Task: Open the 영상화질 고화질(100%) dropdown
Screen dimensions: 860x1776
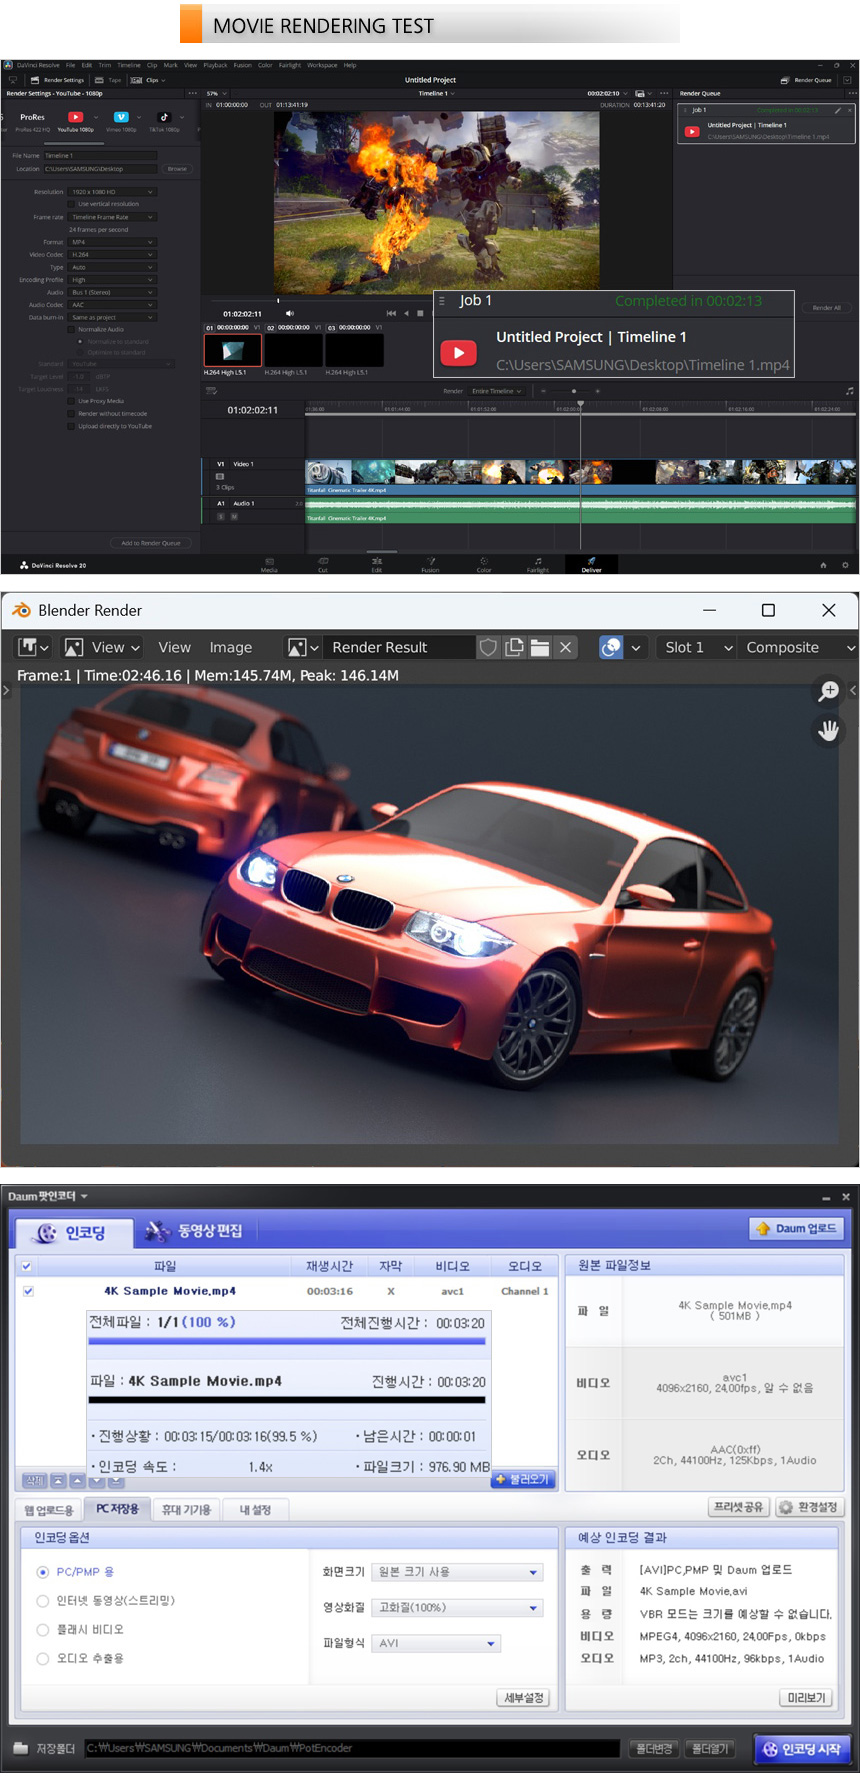Action: [x=458, y=1608]
